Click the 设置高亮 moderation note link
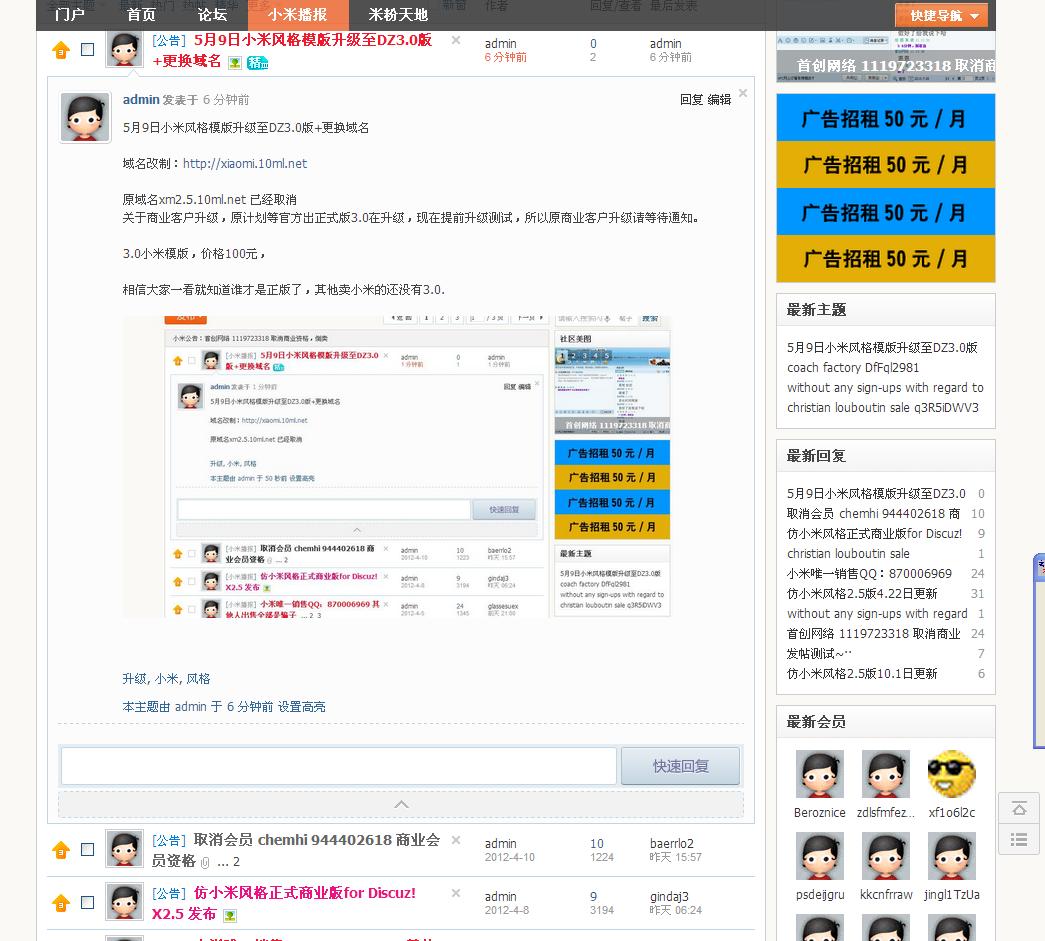 (x=301, y=706)
